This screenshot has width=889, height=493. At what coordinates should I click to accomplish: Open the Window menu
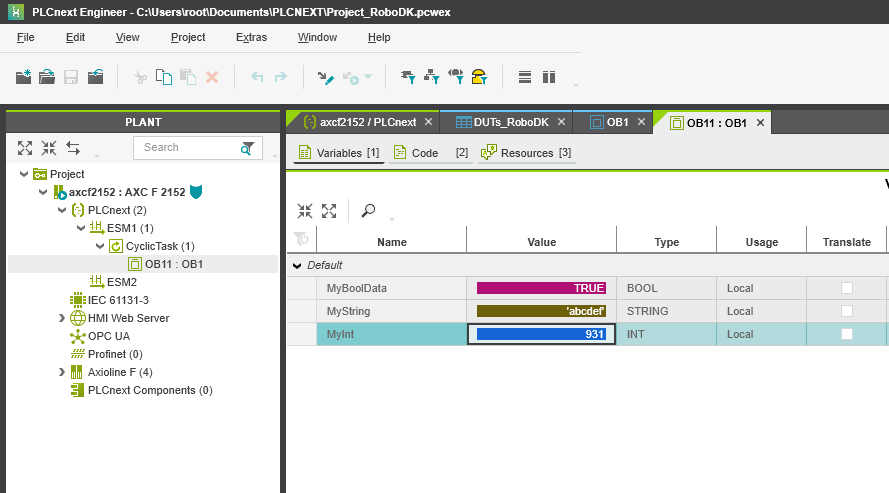pos(318,37)
